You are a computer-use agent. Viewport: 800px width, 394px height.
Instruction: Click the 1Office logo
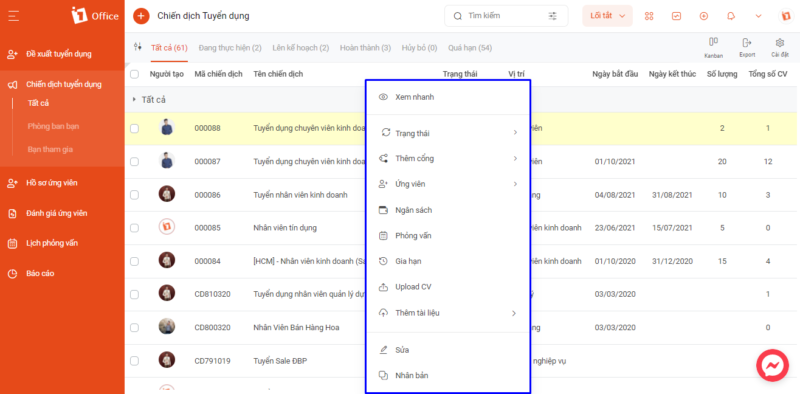point(95,15)
